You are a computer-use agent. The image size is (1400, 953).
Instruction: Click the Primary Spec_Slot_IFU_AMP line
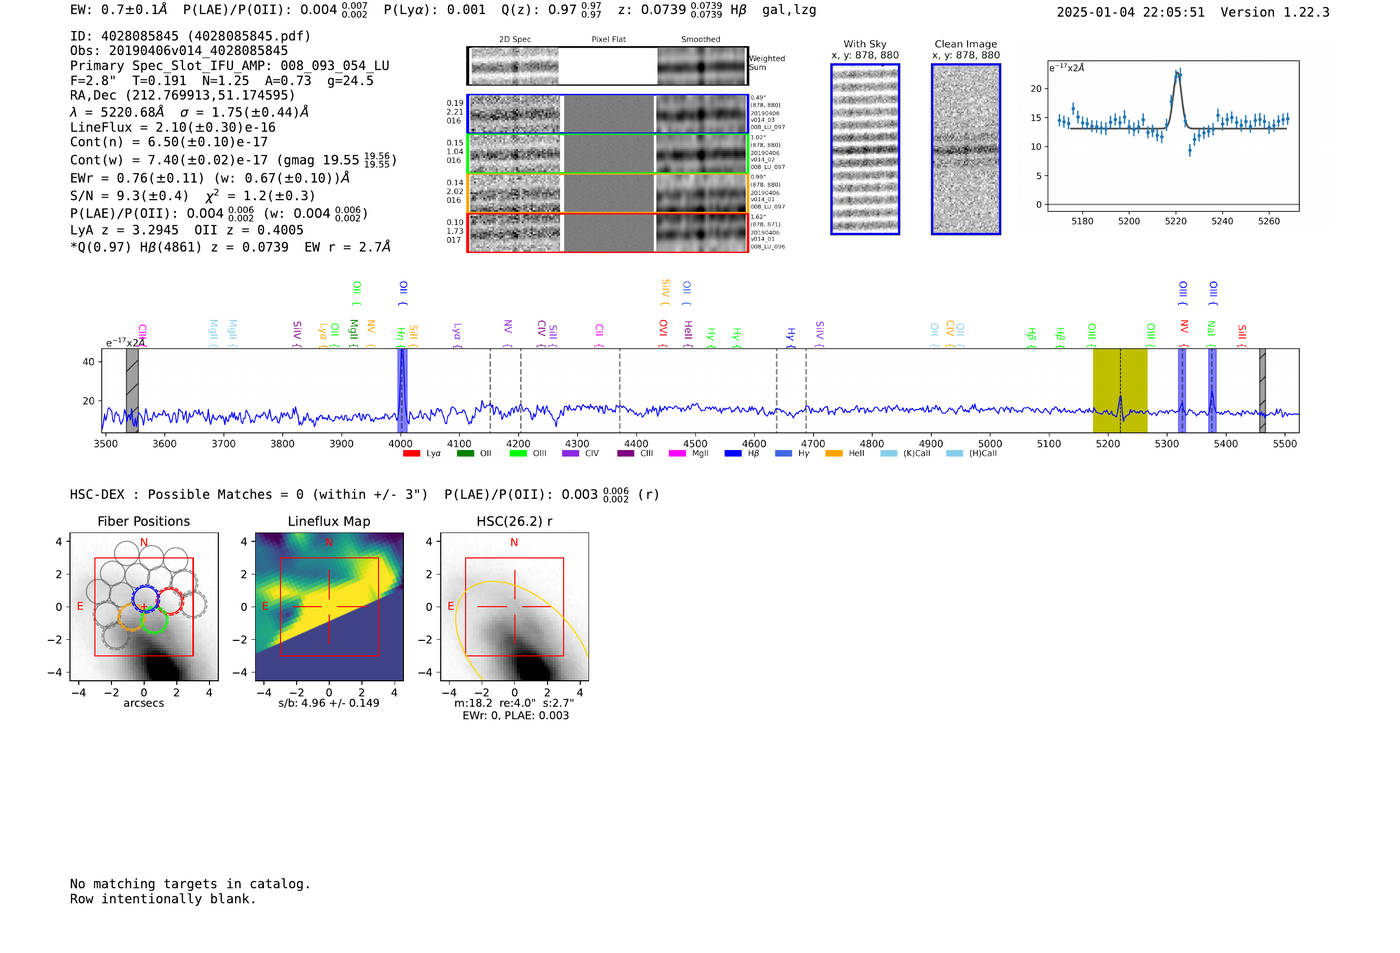pyautogui.click(x=230, y=66)
